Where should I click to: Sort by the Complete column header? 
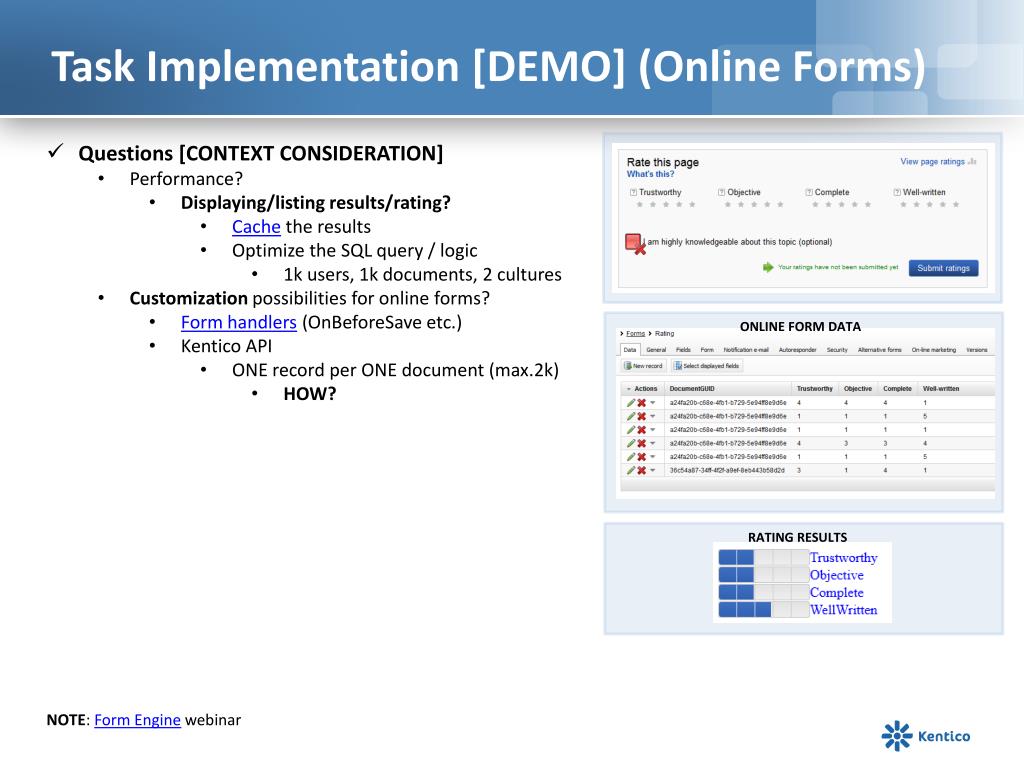[897, 389]
